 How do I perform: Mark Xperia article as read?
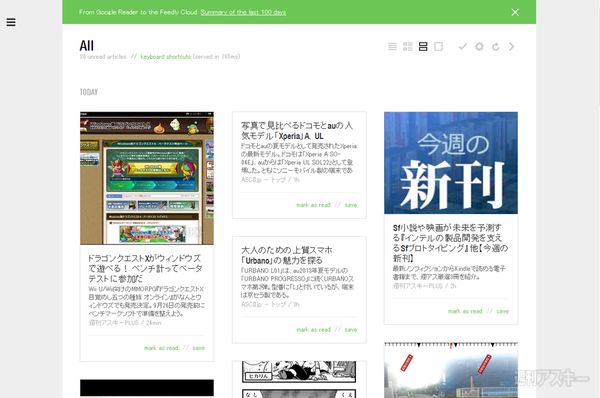click(x=313, y=205)
